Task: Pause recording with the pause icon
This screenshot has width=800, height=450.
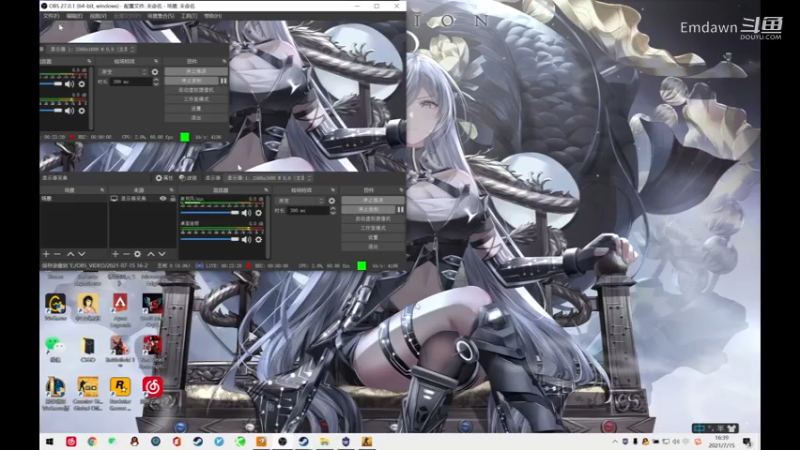Action: [401, 210]
